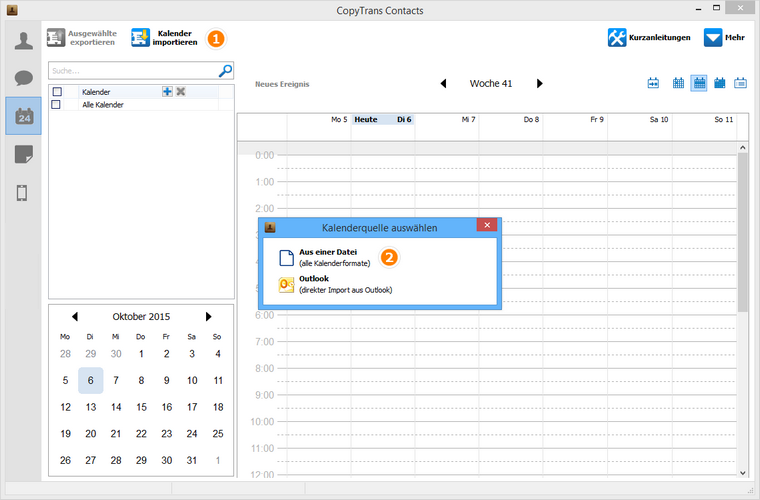
Task: Click Aus einer Datei option
Action: 324,258
